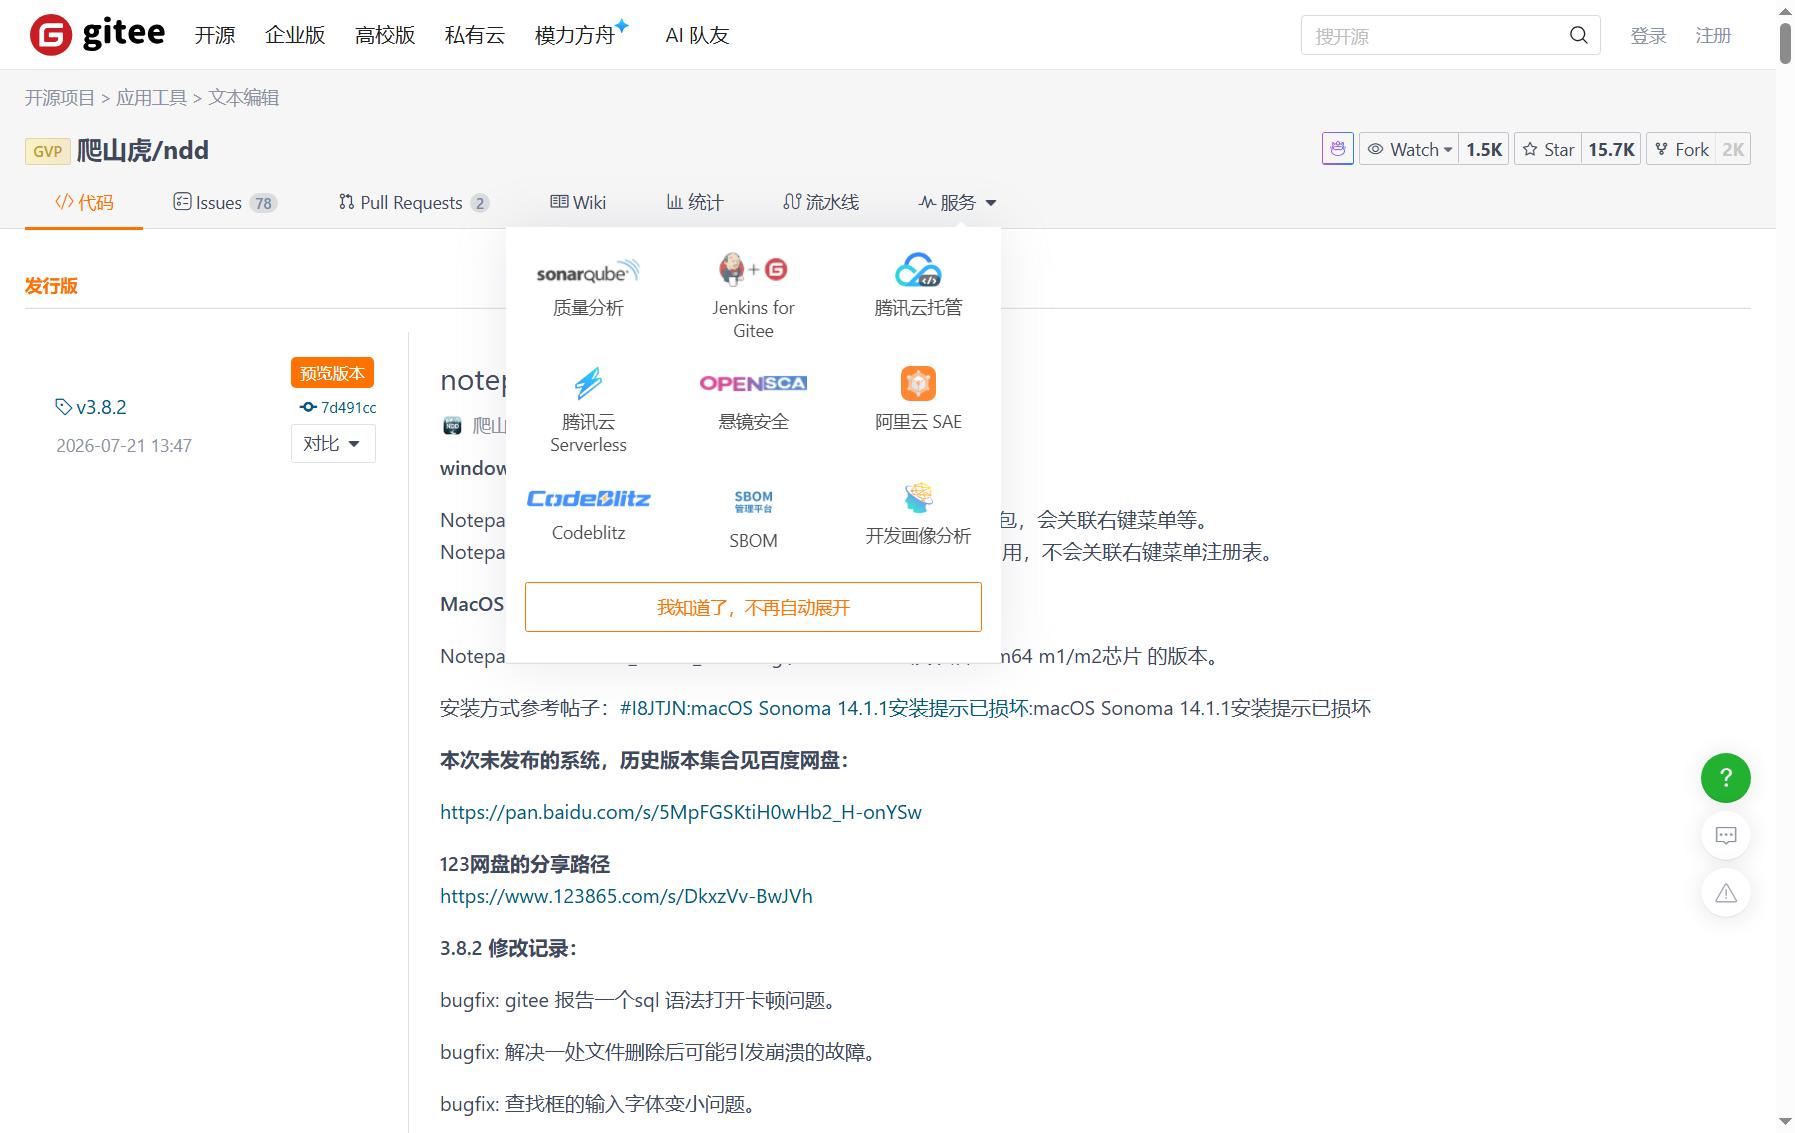
Task: Fork the ndd repository
Action: pos(1681,149)
